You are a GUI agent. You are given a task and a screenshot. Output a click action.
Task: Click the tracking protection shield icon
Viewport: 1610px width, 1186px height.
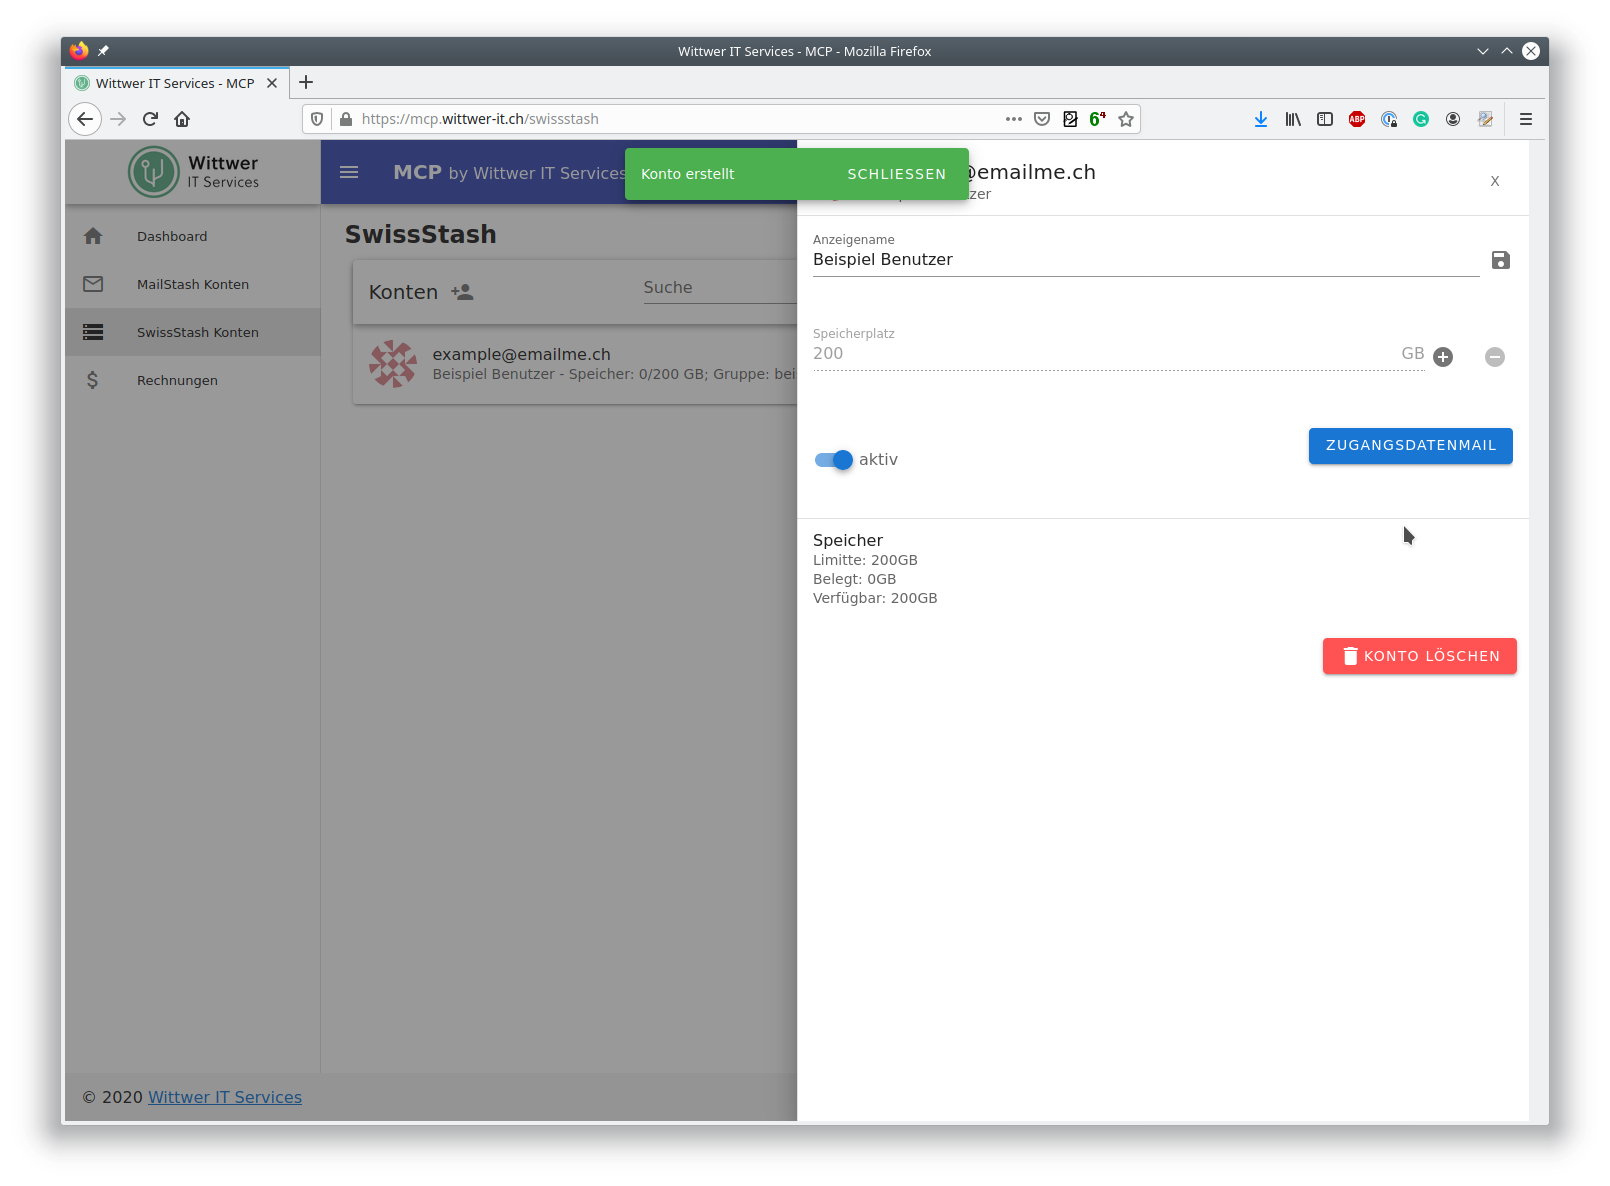point(317,119)
